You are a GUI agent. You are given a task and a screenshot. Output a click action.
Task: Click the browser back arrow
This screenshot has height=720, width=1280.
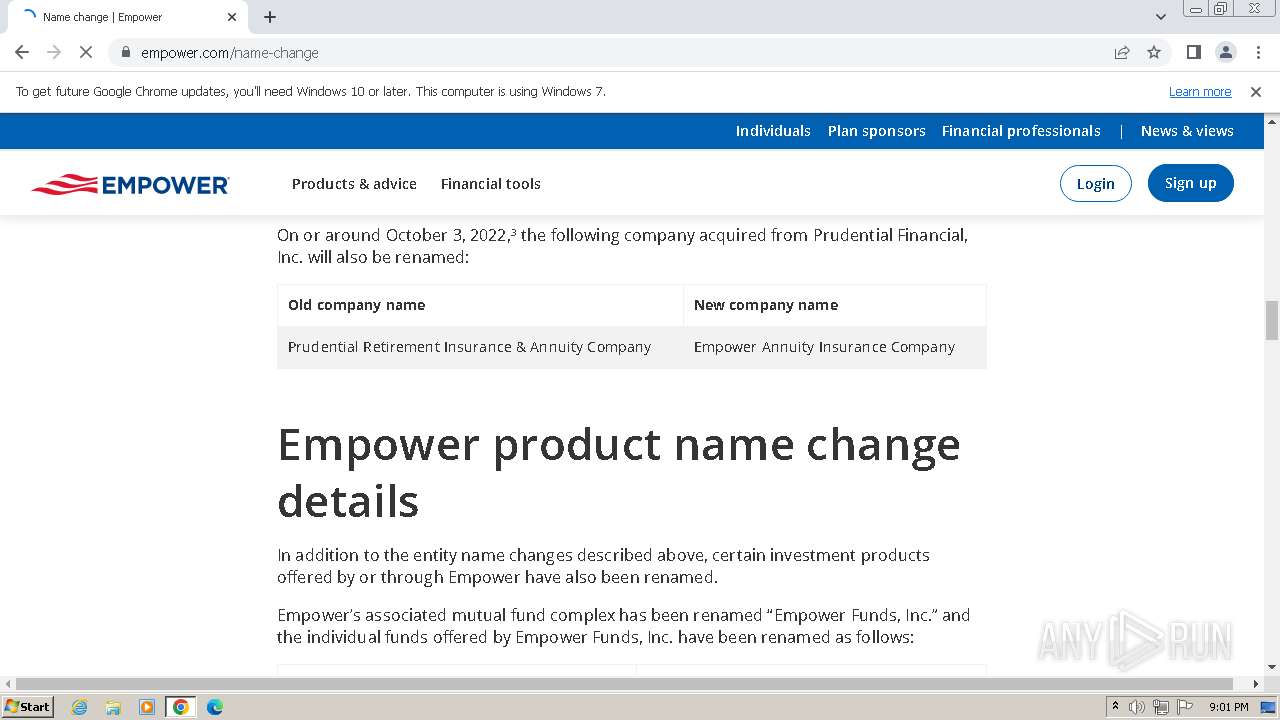(22, 52)
